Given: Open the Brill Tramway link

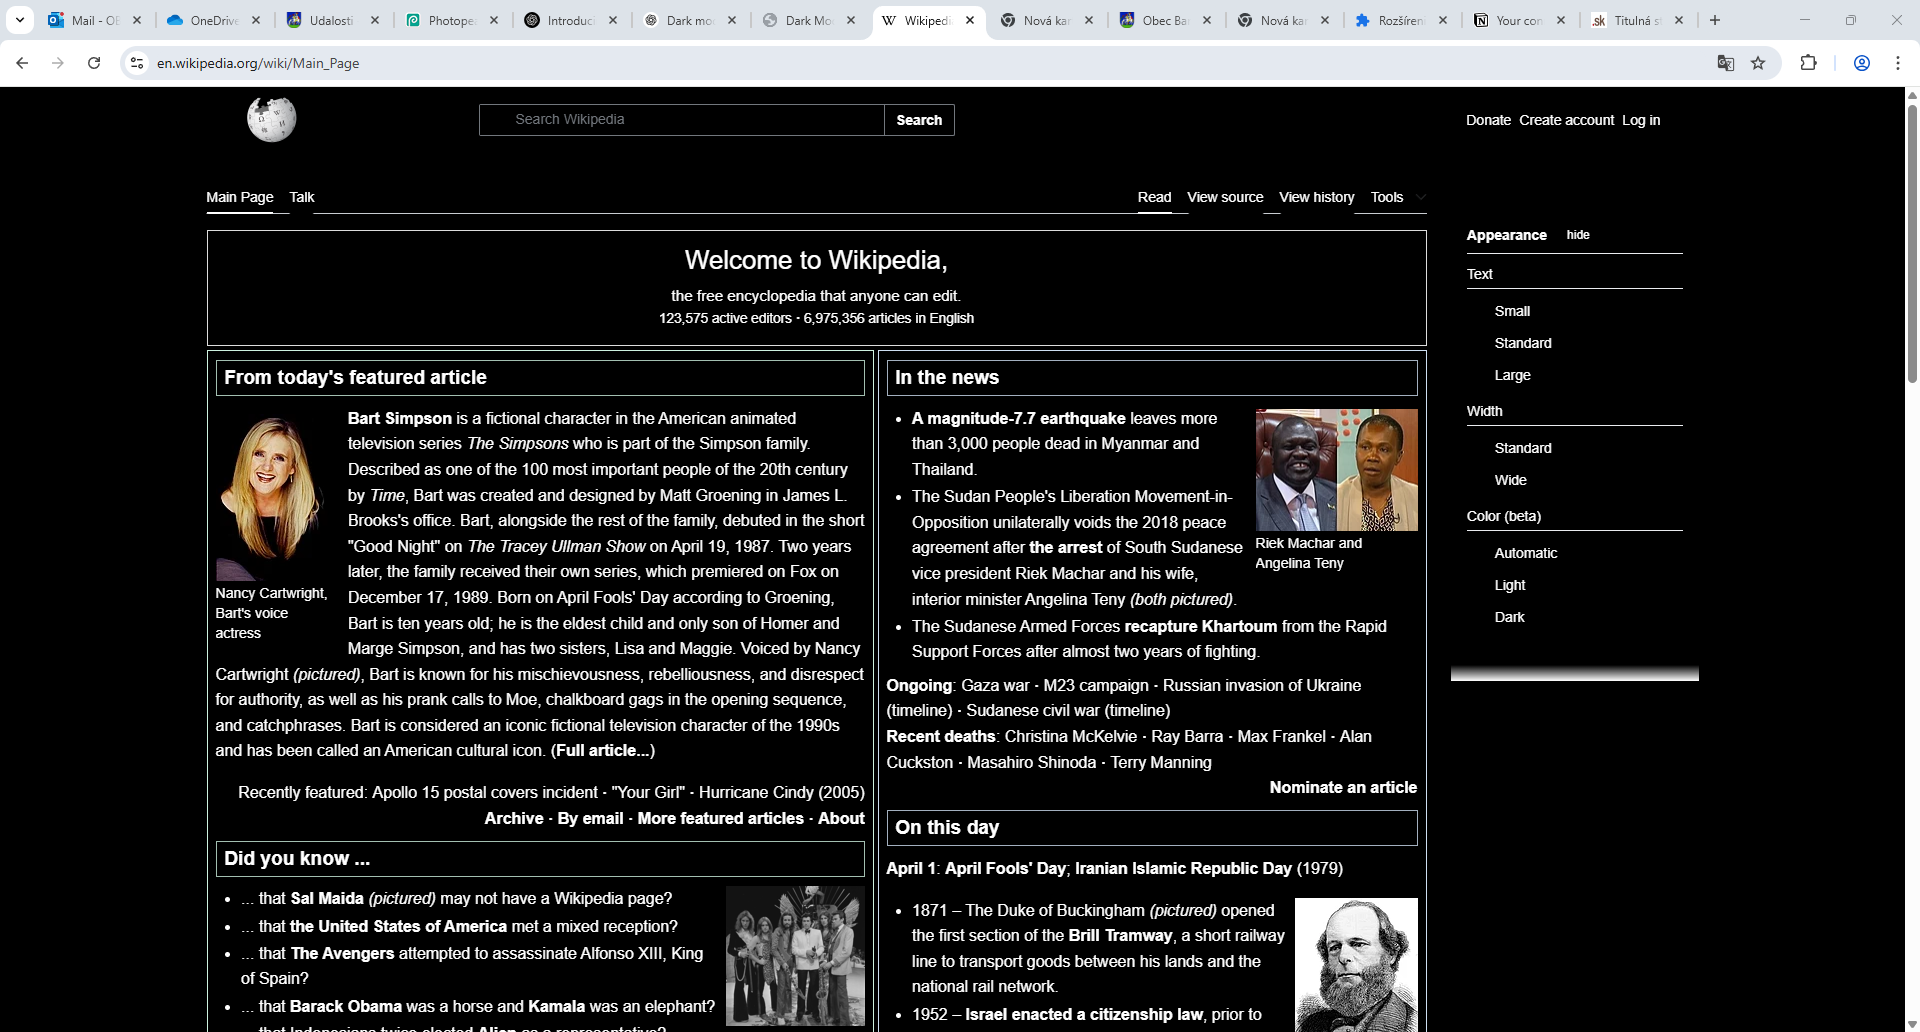Looking at the screenshot, I should [1120, 935].
